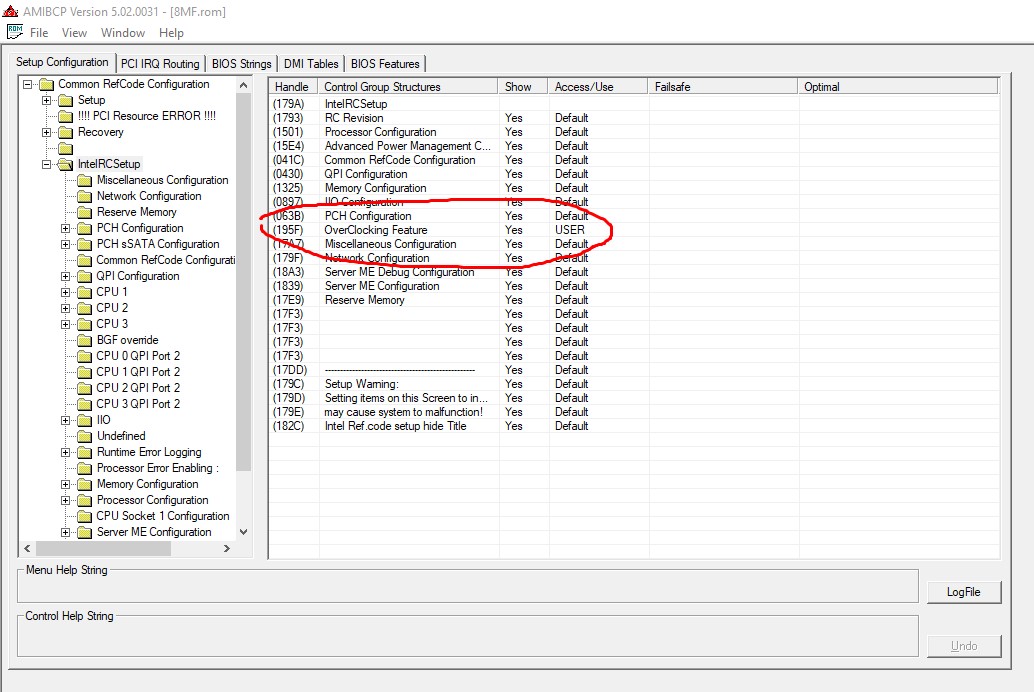Select CPU 2 in the tree
Image resolution: width=1034 pixels, height=692 pixels.
pos(112,308)
